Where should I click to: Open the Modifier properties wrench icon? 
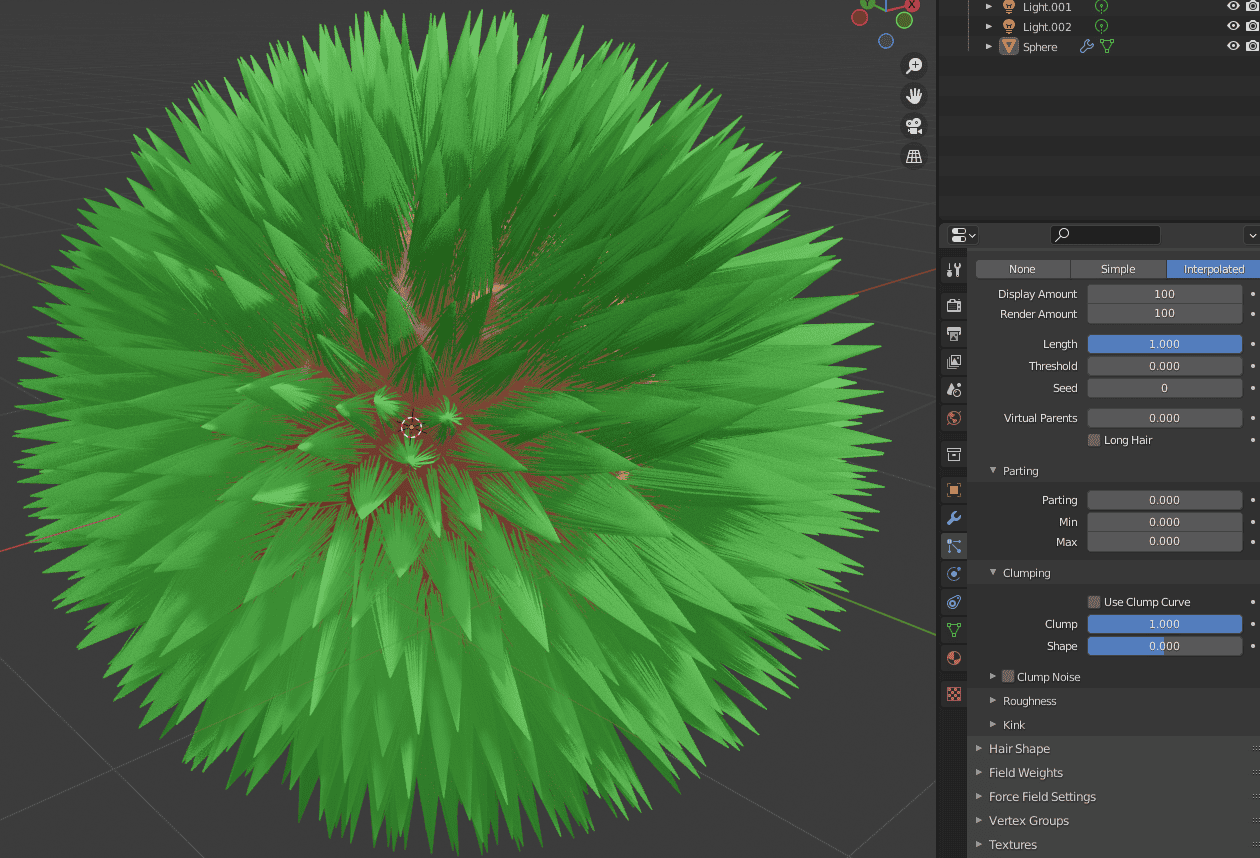[x=953, y=518]
